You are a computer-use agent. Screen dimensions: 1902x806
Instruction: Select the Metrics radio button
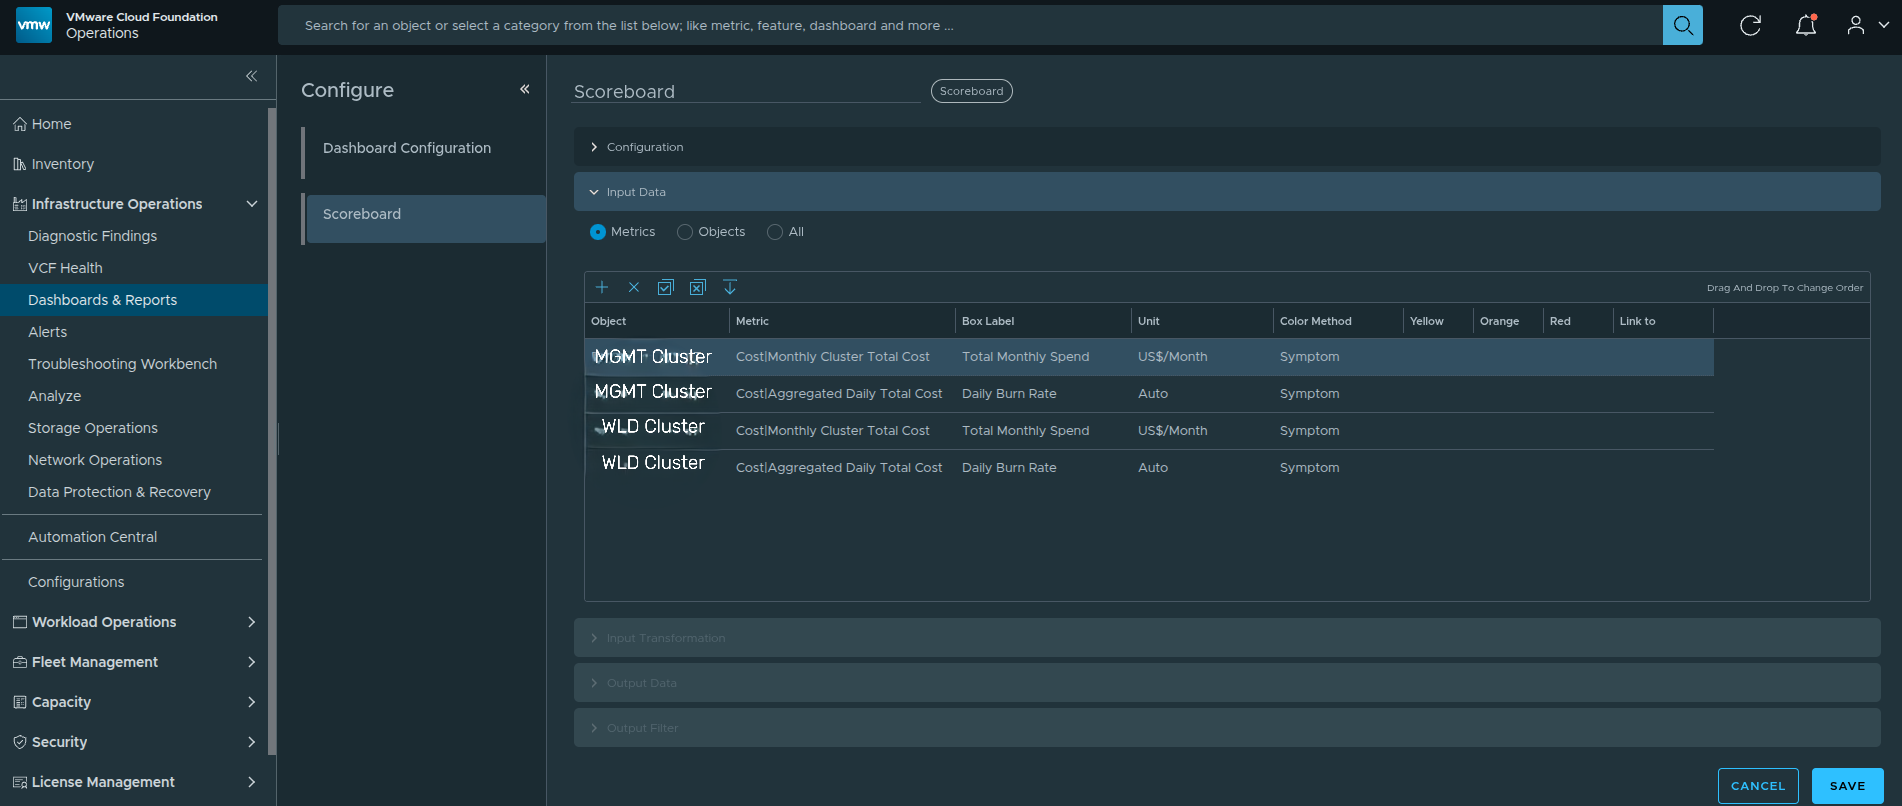598,232
